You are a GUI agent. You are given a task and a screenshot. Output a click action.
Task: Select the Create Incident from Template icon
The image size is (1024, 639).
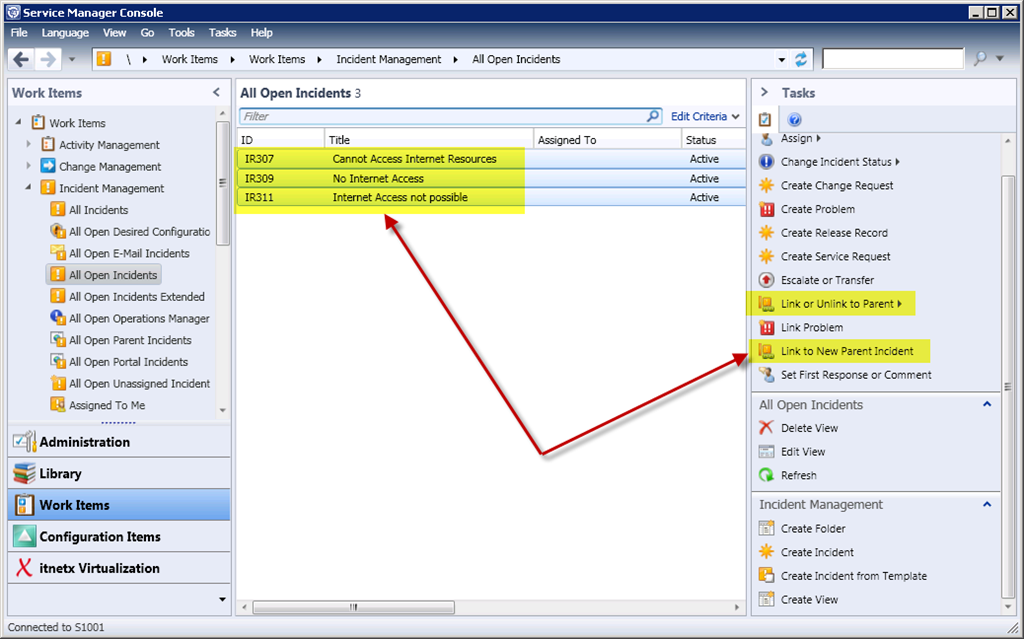click(767, 576)
